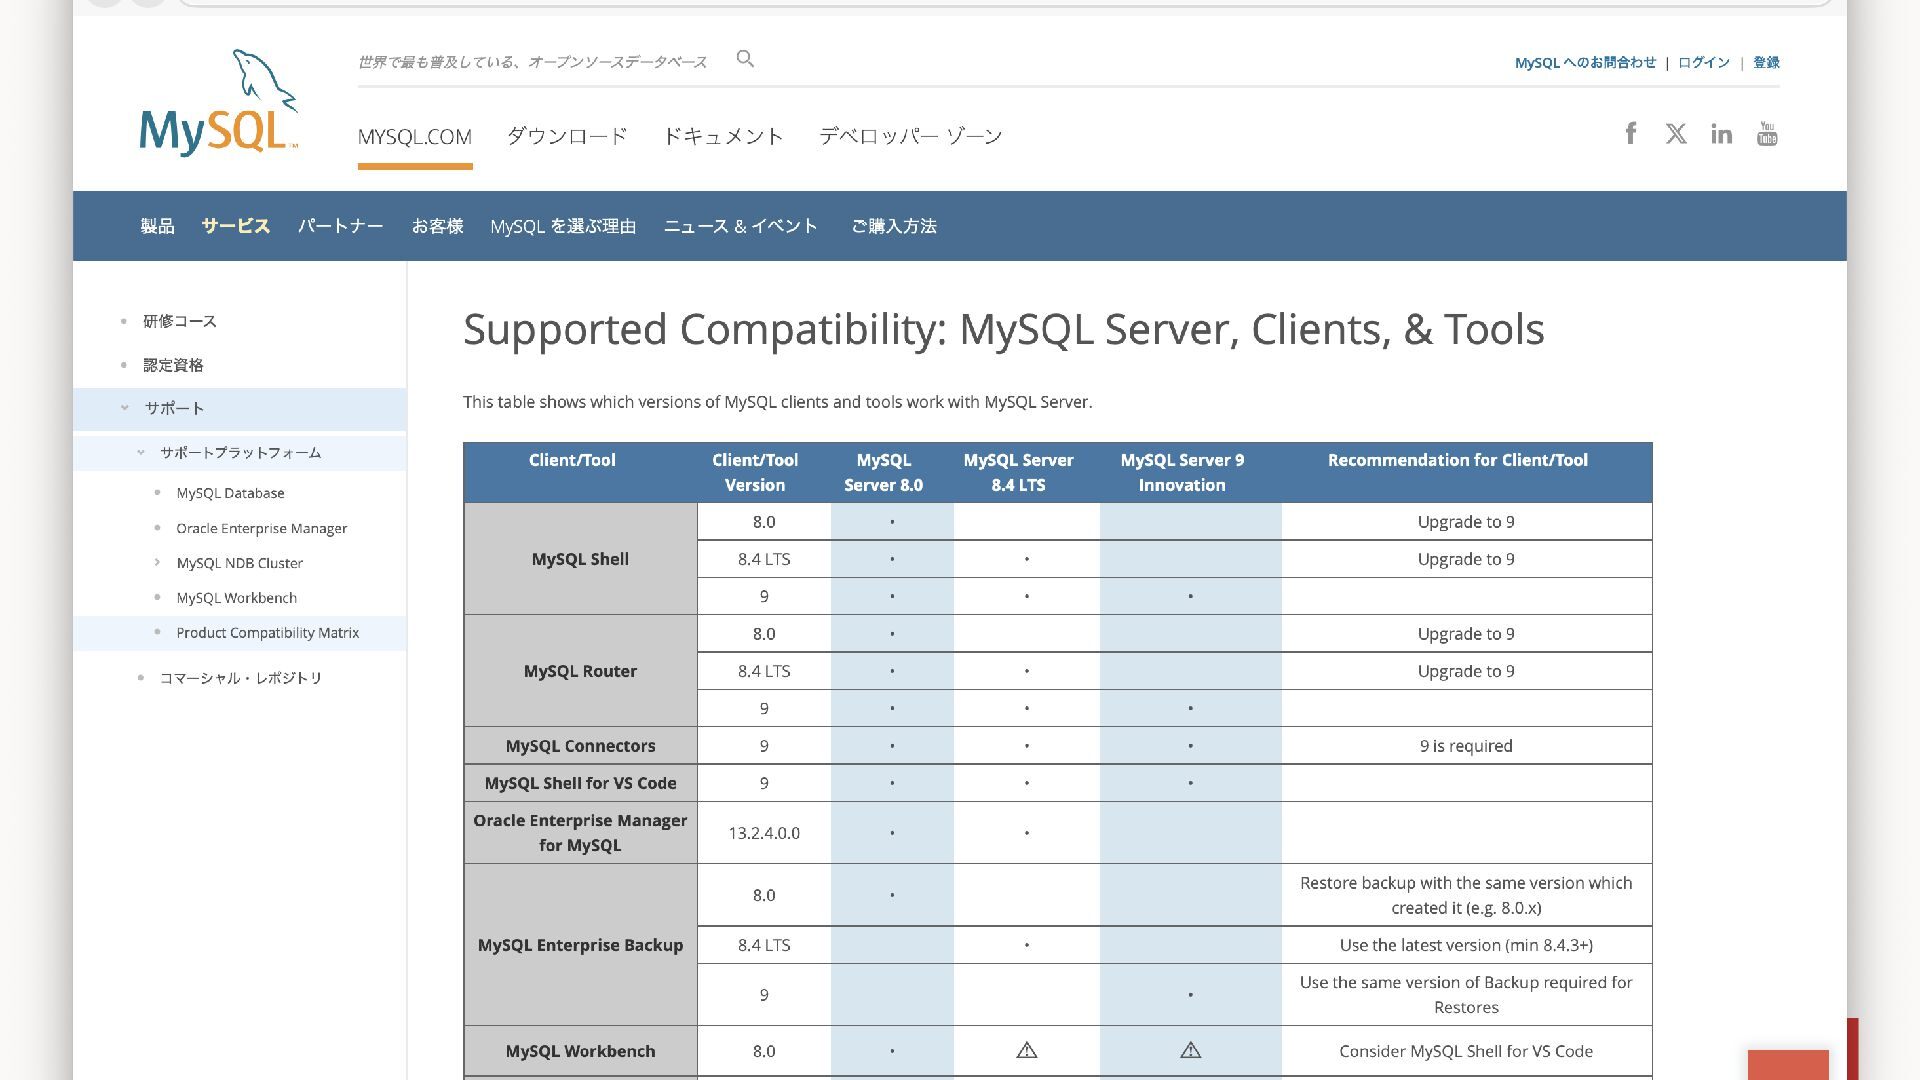The width and height of the screenshot is (1920, 1080).
Task: Open MySQL Workbench sidebar link
Action: tap(236, 598)
